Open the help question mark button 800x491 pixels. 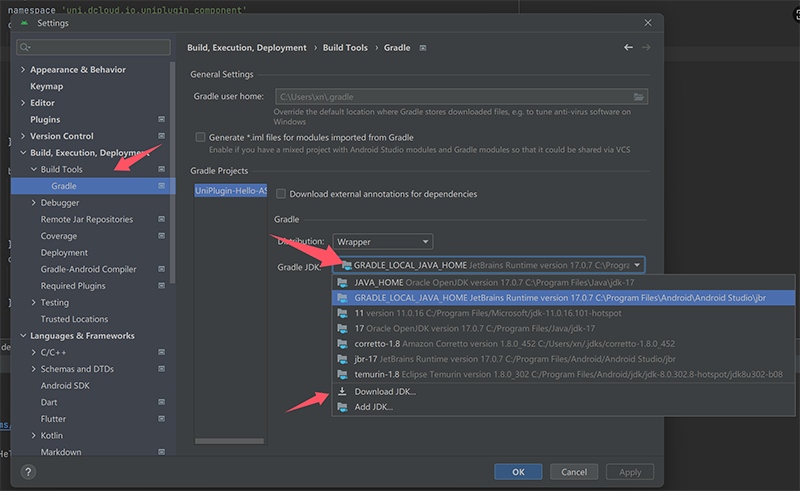pyautogui.click(x=29, y=472)
